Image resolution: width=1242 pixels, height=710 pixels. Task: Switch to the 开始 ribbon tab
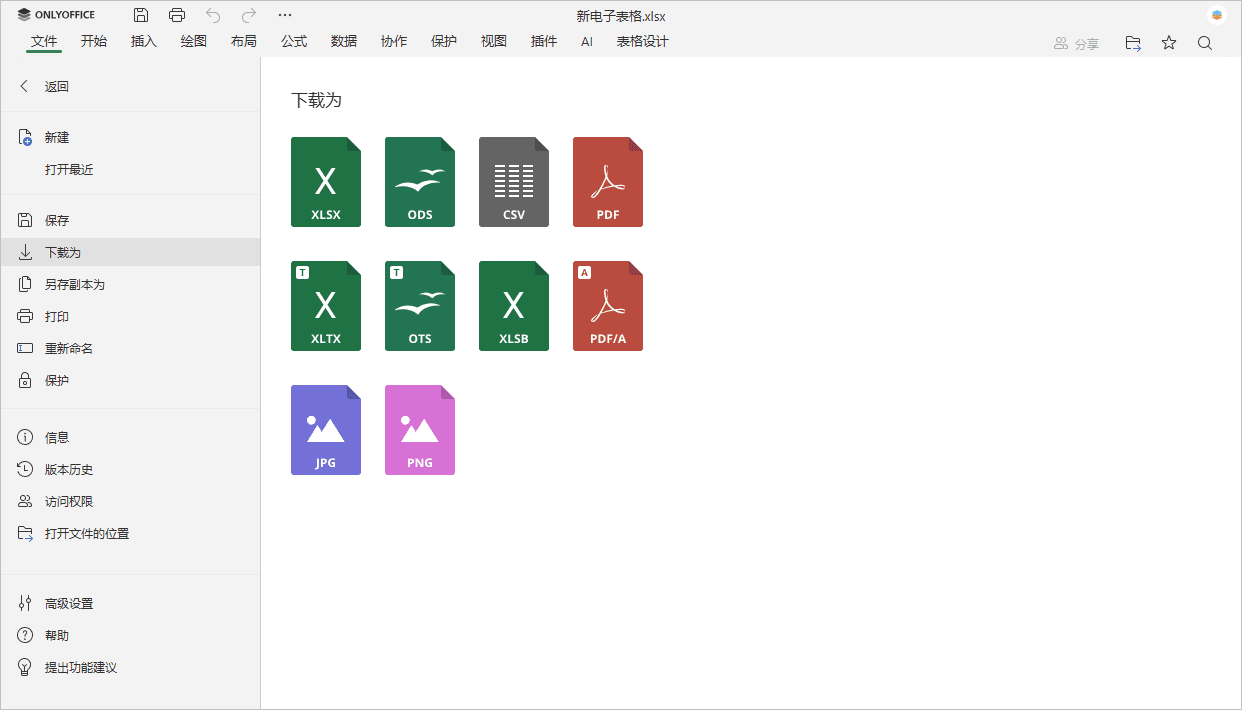(x=94, y=41)
